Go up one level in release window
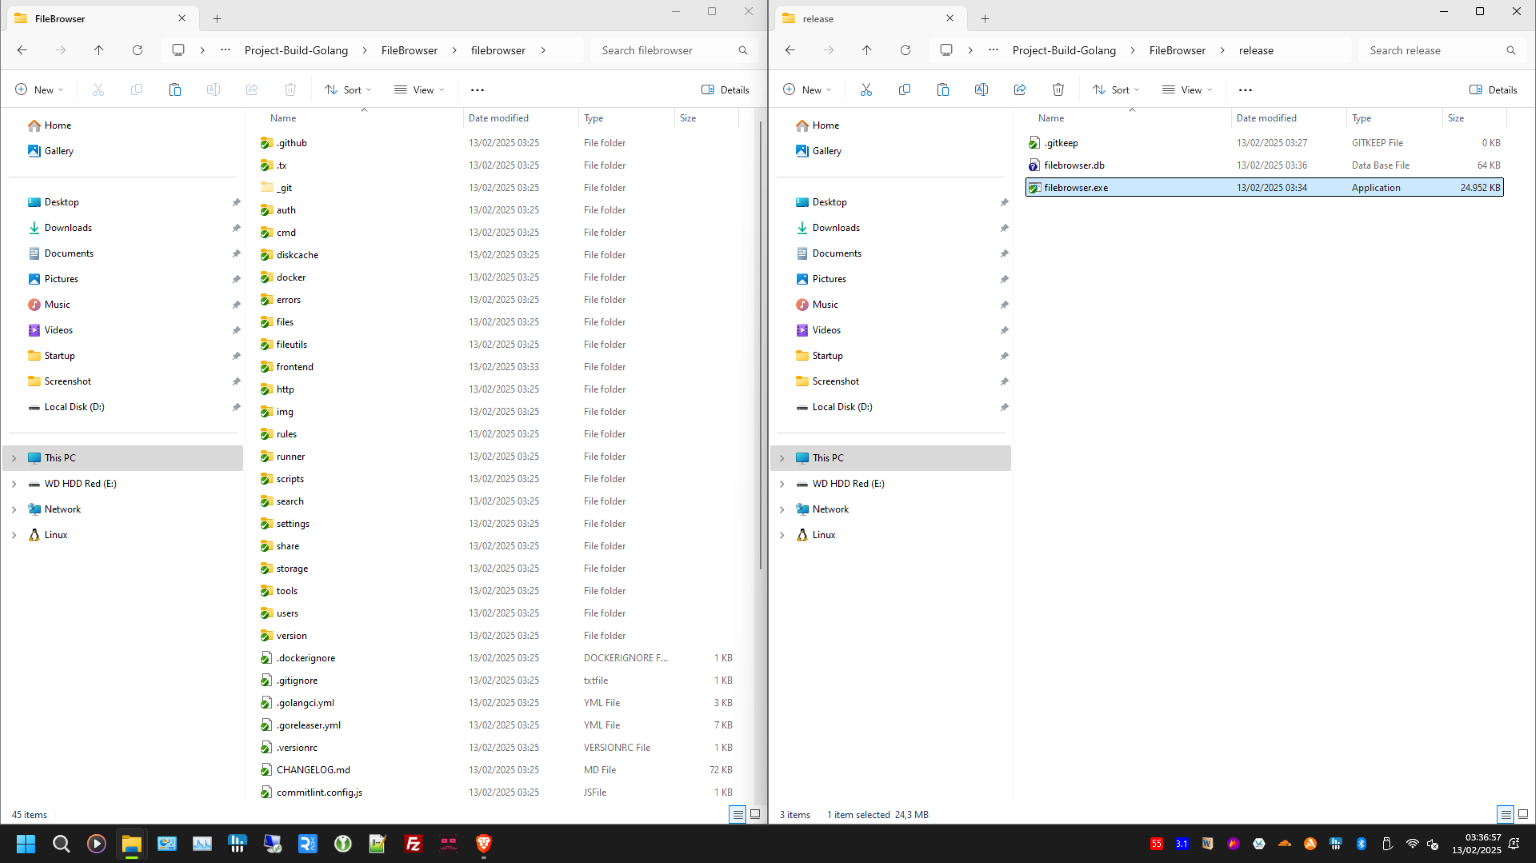This screenshot has width=1536, height=863. 866,50
